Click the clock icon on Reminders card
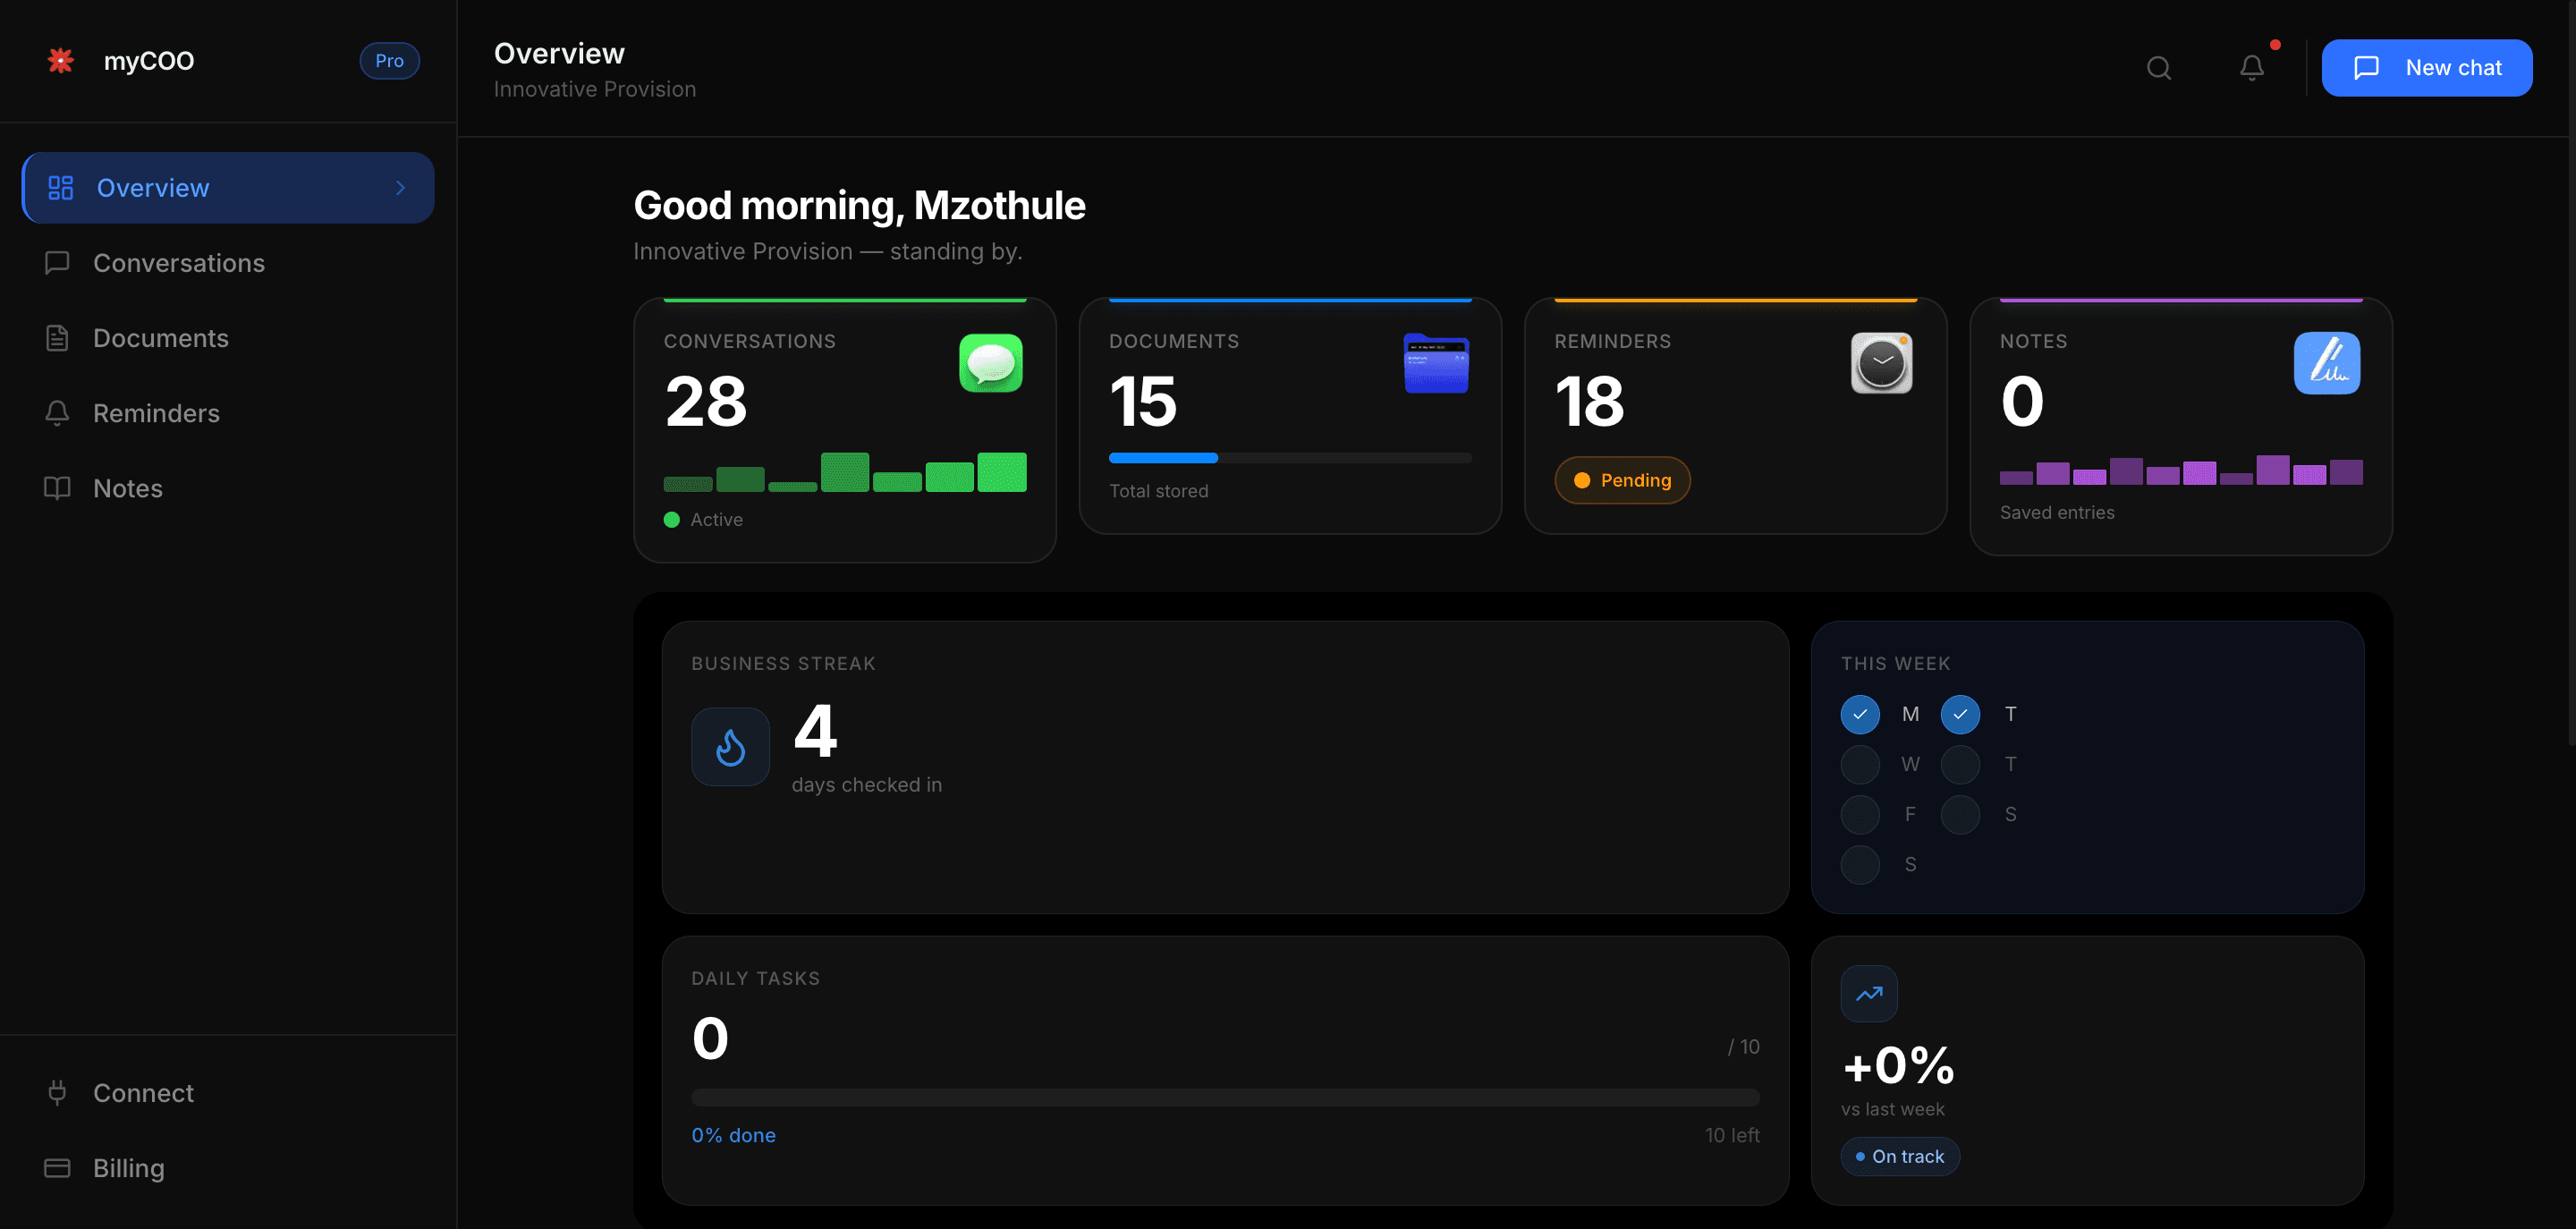The image size is (2576, 1229). point(1881,363)
